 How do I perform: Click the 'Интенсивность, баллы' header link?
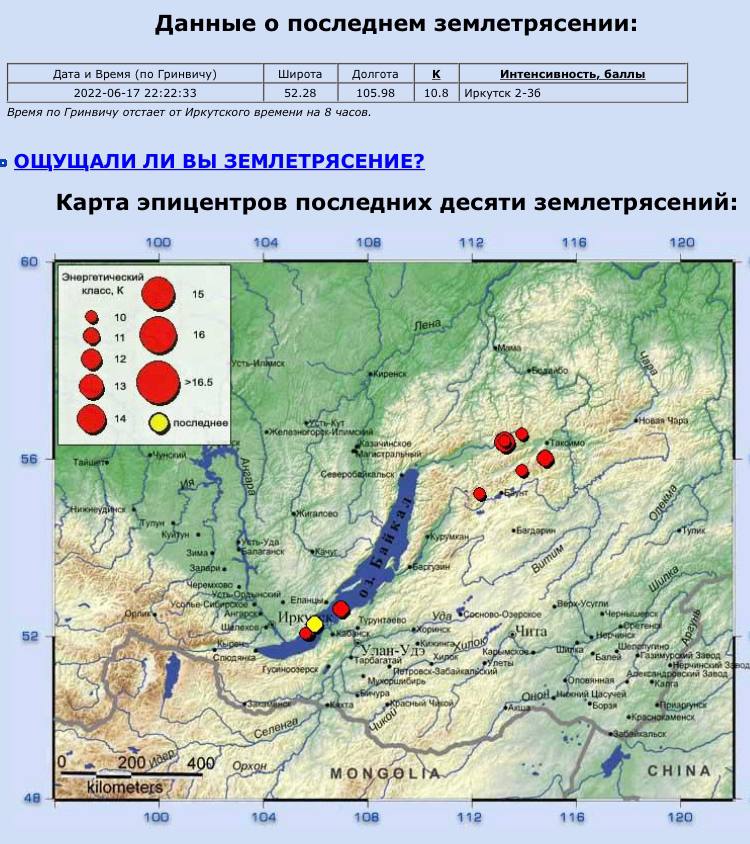point(572,74)
